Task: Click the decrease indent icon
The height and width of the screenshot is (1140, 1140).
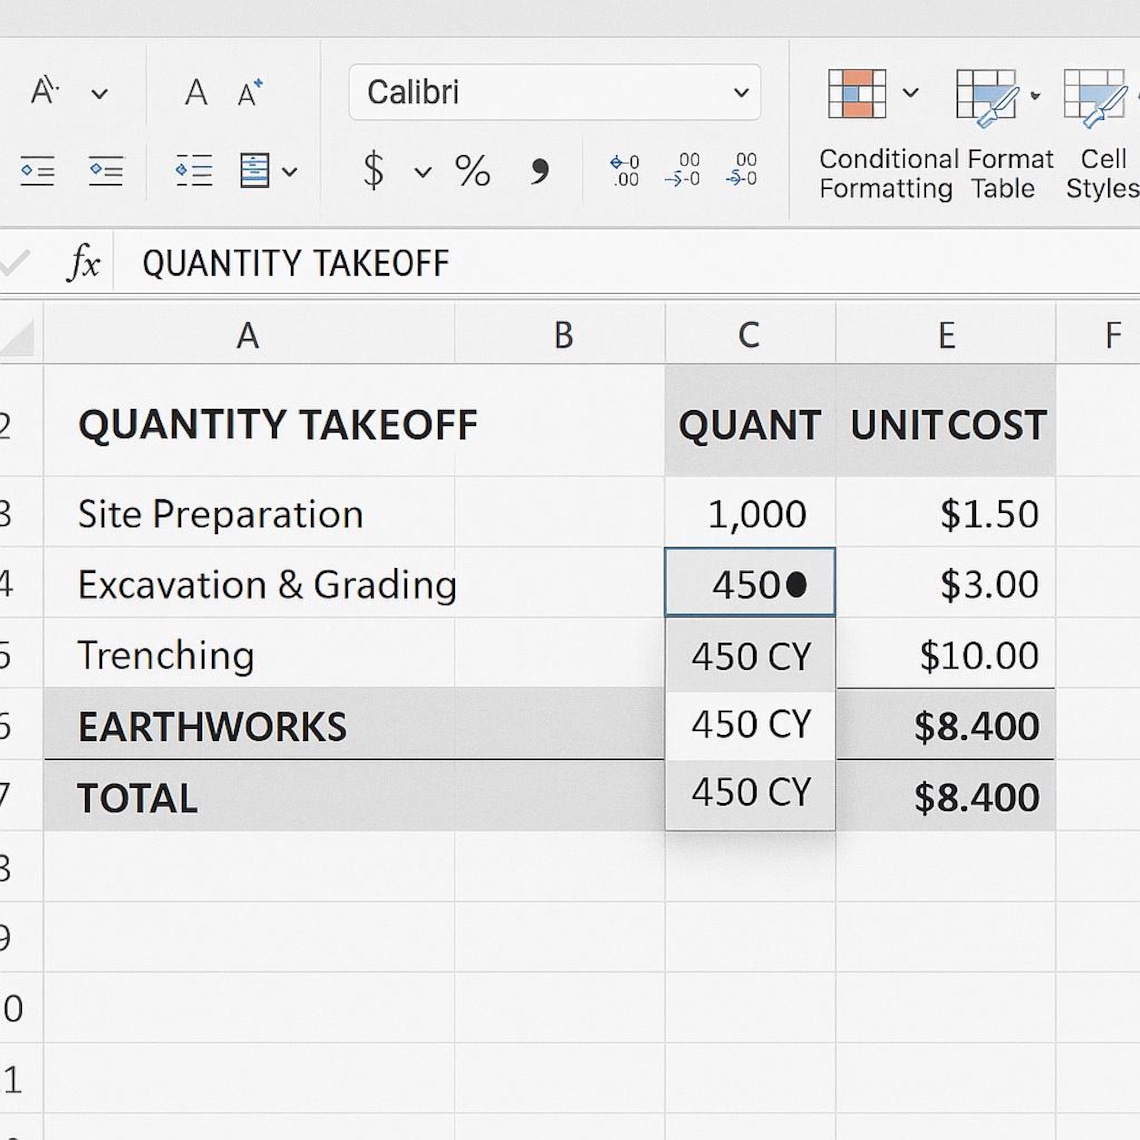Action: click(37, 171)
